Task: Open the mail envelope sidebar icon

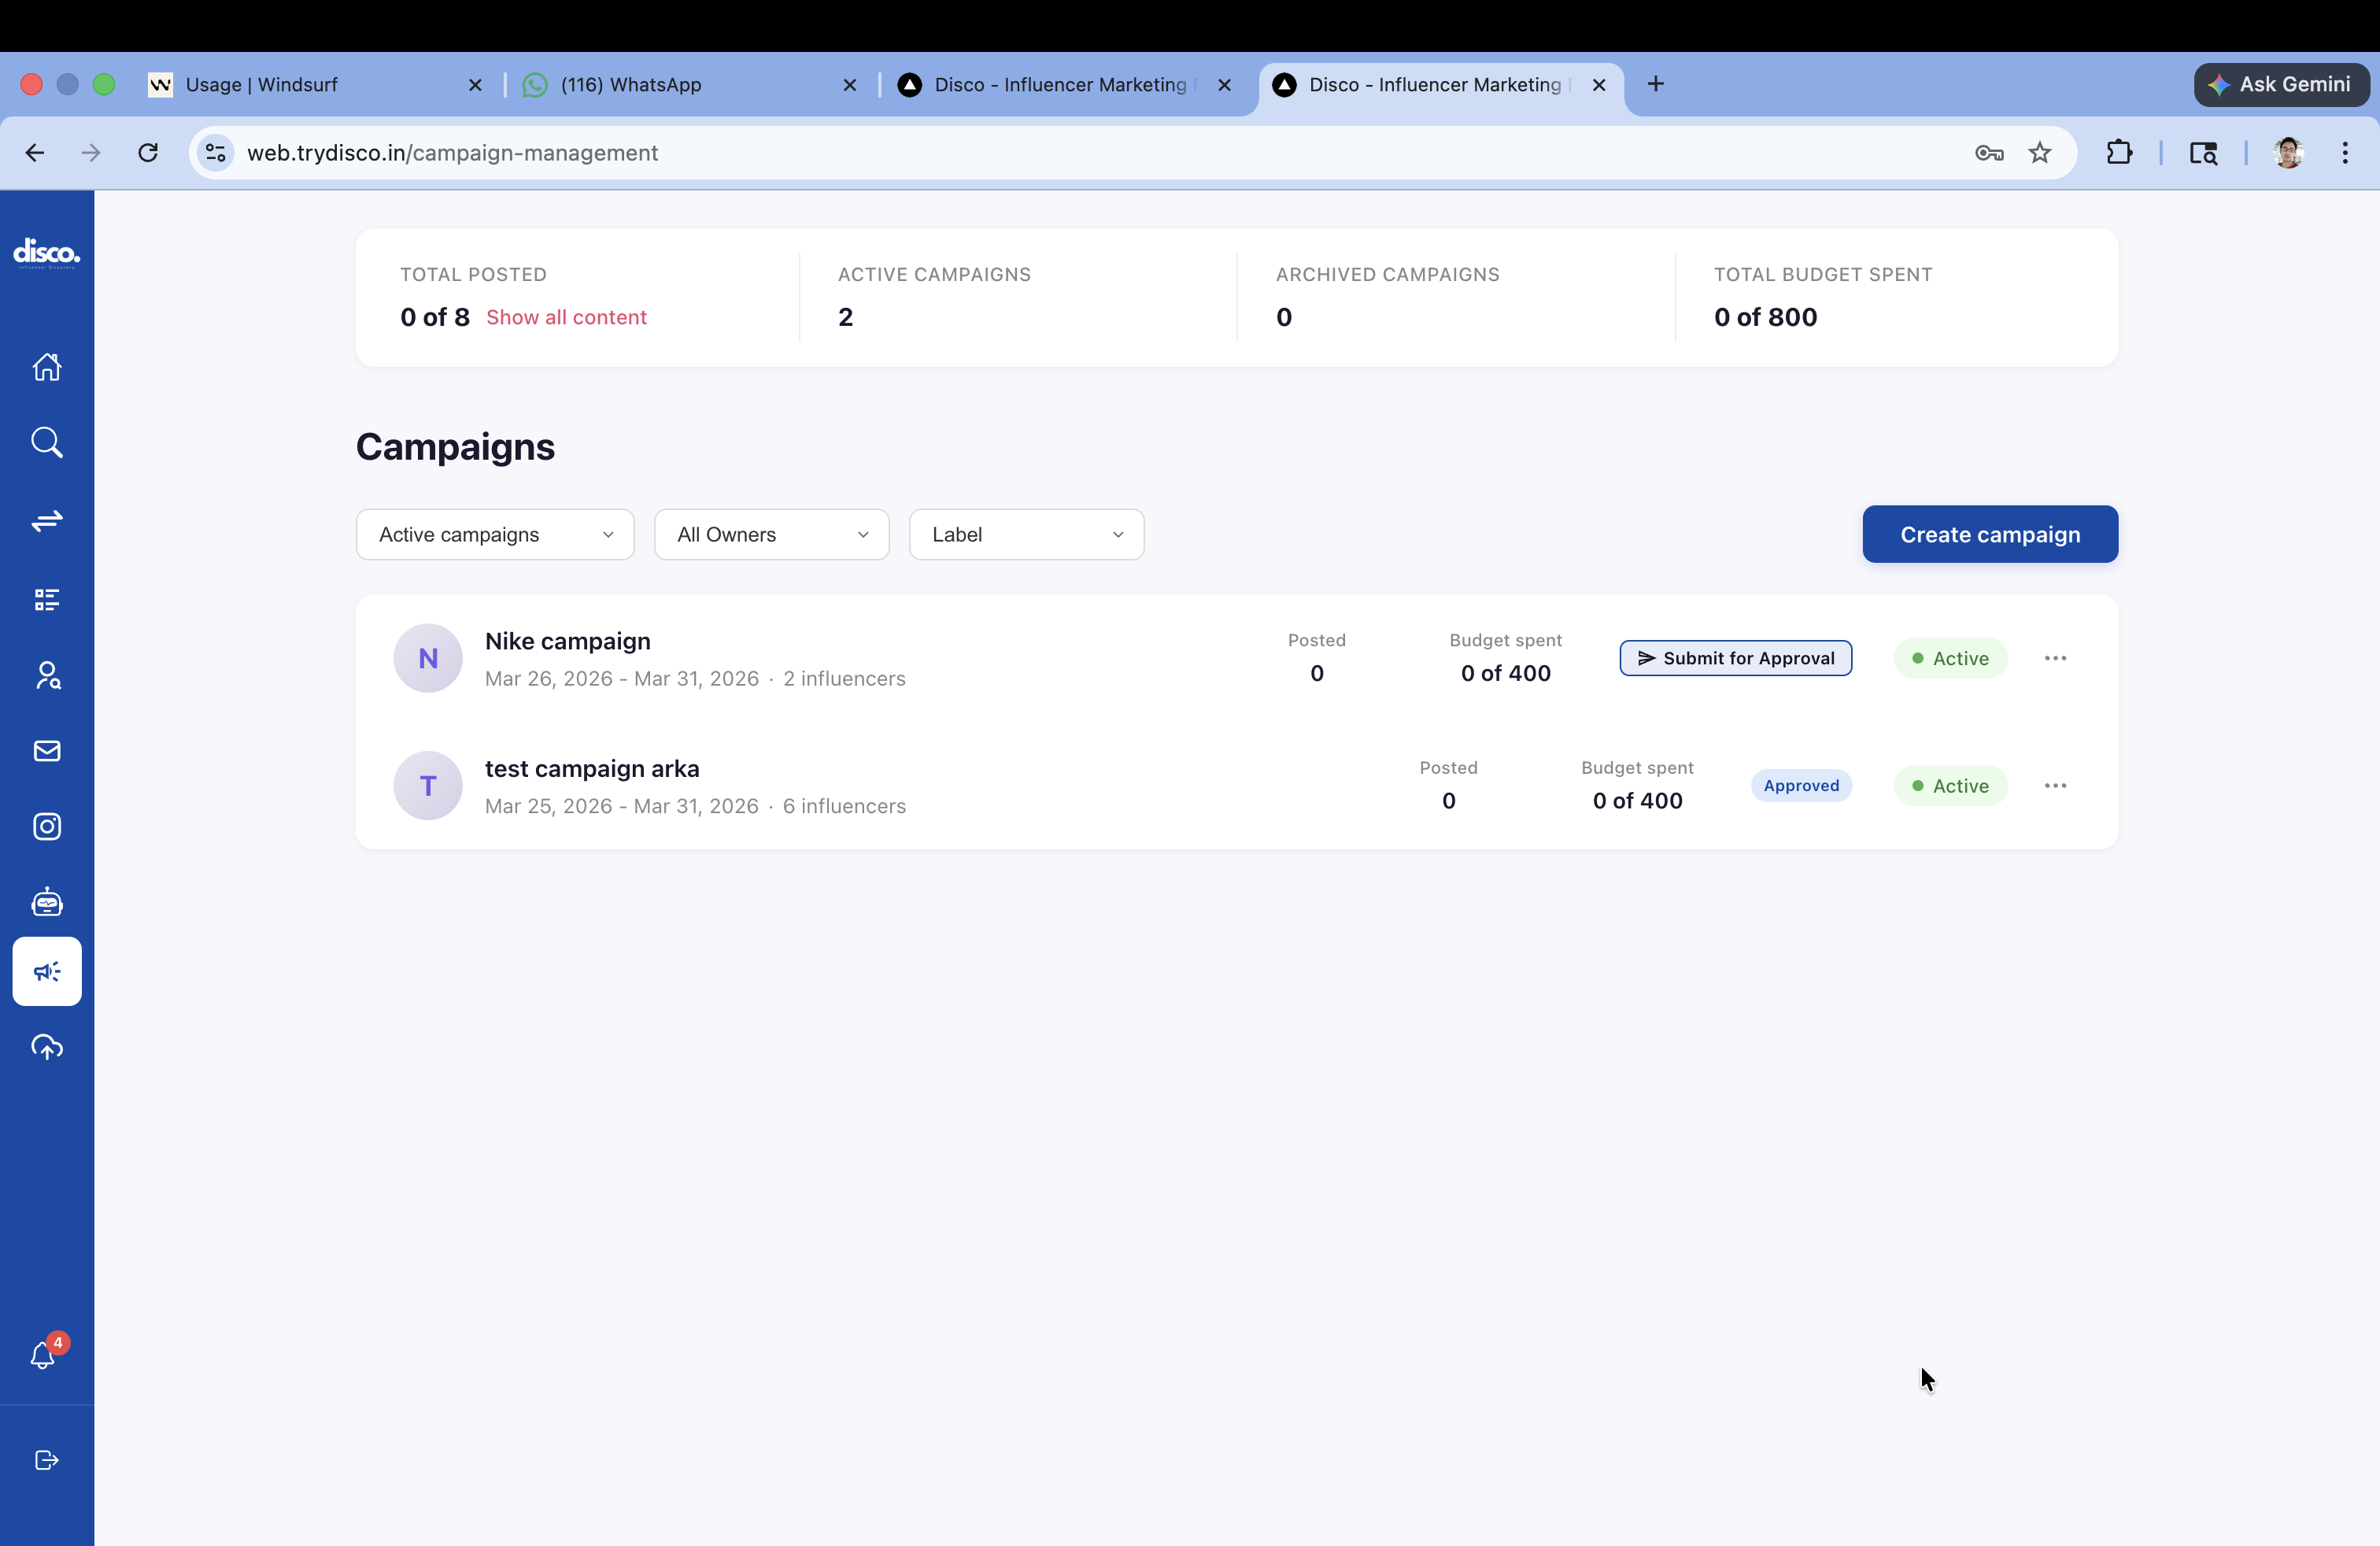Action: coord(47,751)
